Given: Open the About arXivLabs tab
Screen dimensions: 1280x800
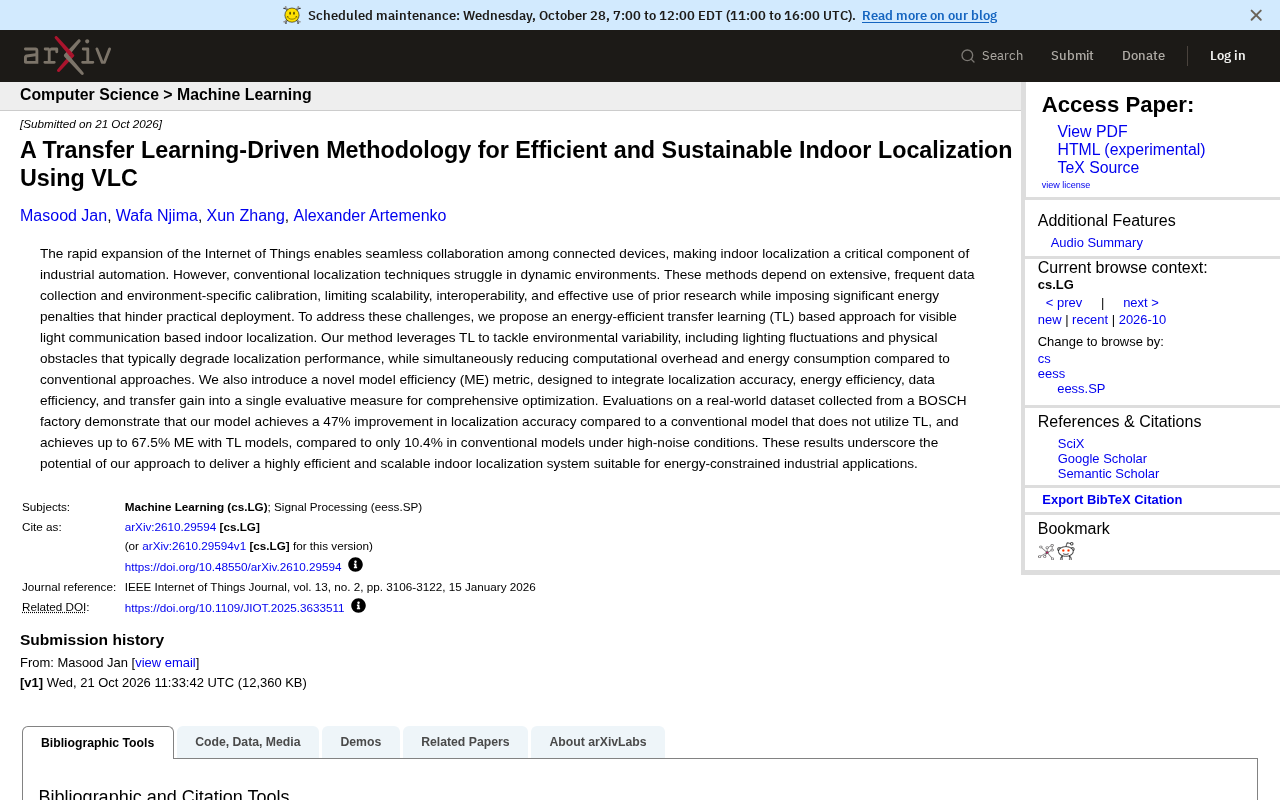Looking at the screenshot, I should (x=598, y=742).
